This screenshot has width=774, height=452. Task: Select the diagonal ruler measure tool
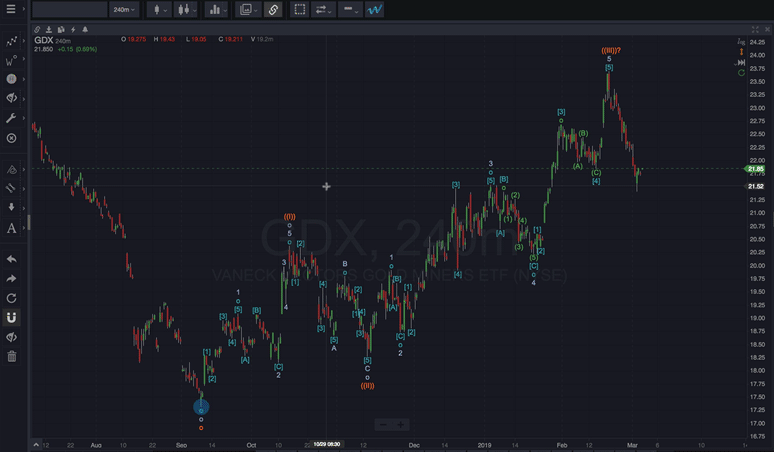[11, 188]
